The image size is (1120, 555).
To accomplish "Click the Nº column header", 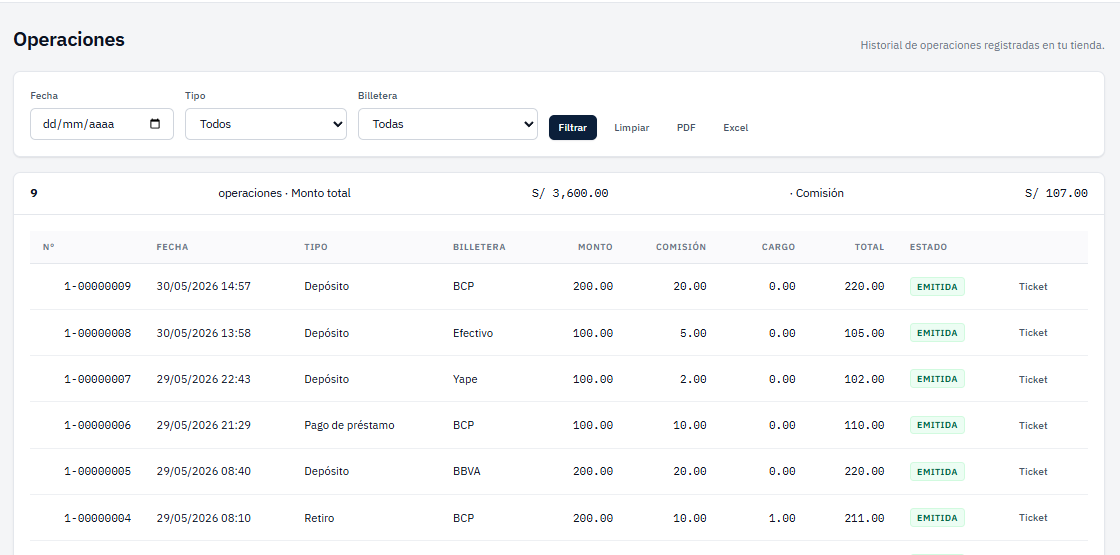I will pos(49,247).
